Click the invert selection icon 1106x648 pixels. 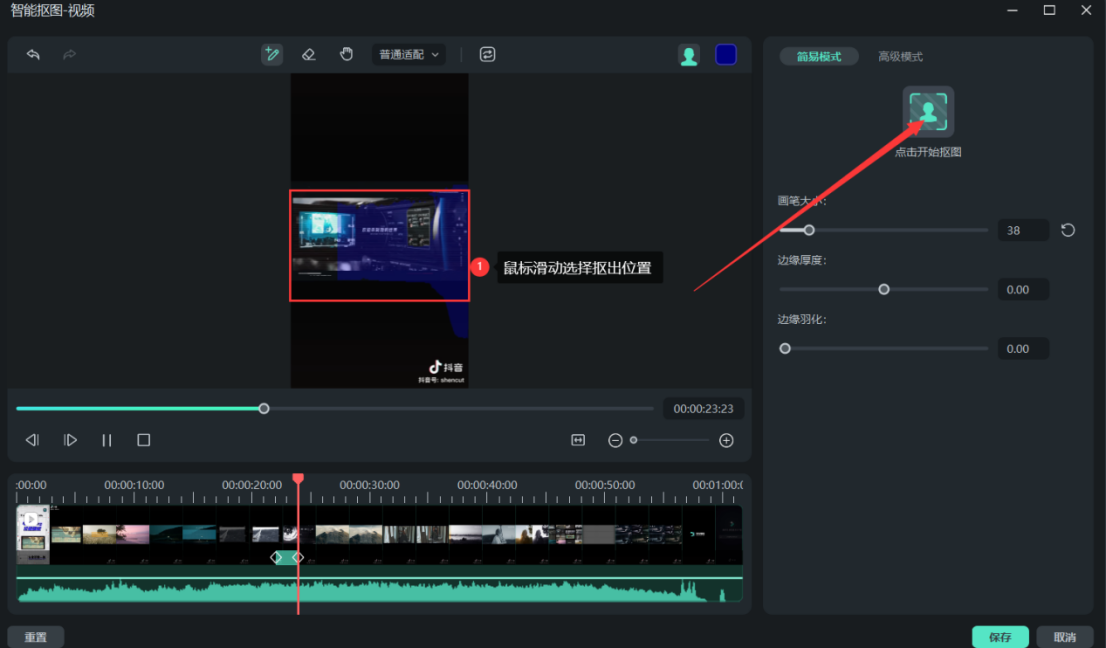point(487,55)
